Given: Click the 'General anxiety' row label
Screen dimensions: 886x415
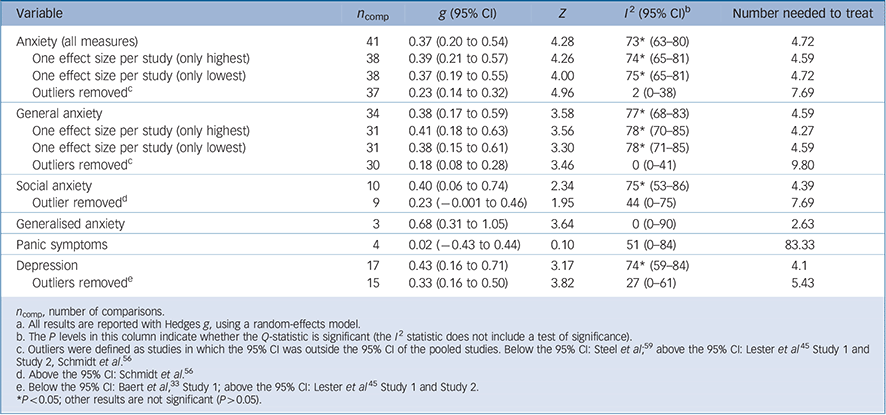Looking at the screenshot, I should point(65,115).
